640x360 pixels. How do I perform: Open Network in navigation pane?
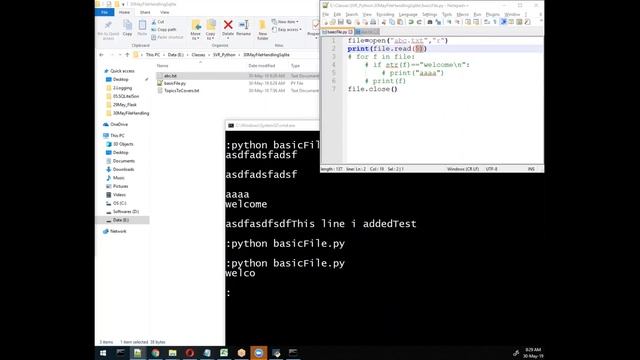click(118, 231)
